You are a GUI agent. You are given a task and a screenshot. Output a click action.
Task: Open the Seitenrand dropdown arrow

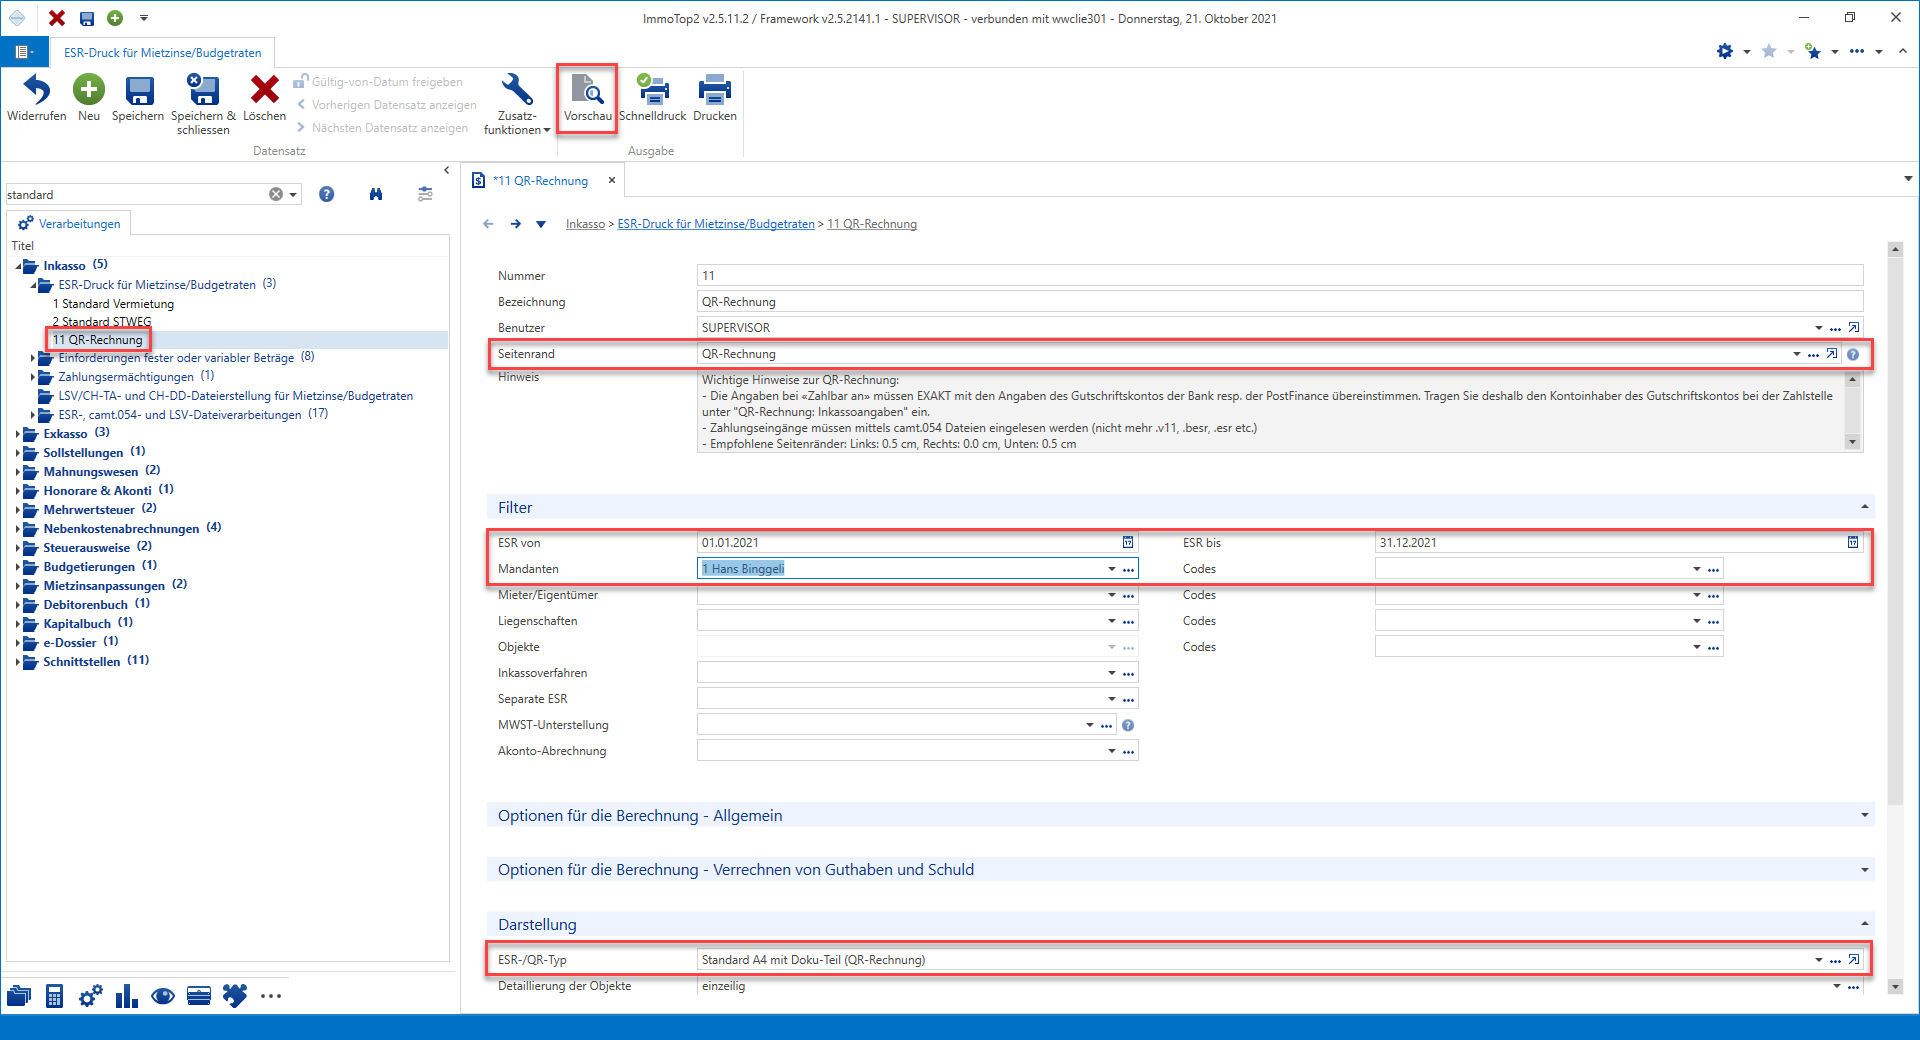tap(1796, 354)
